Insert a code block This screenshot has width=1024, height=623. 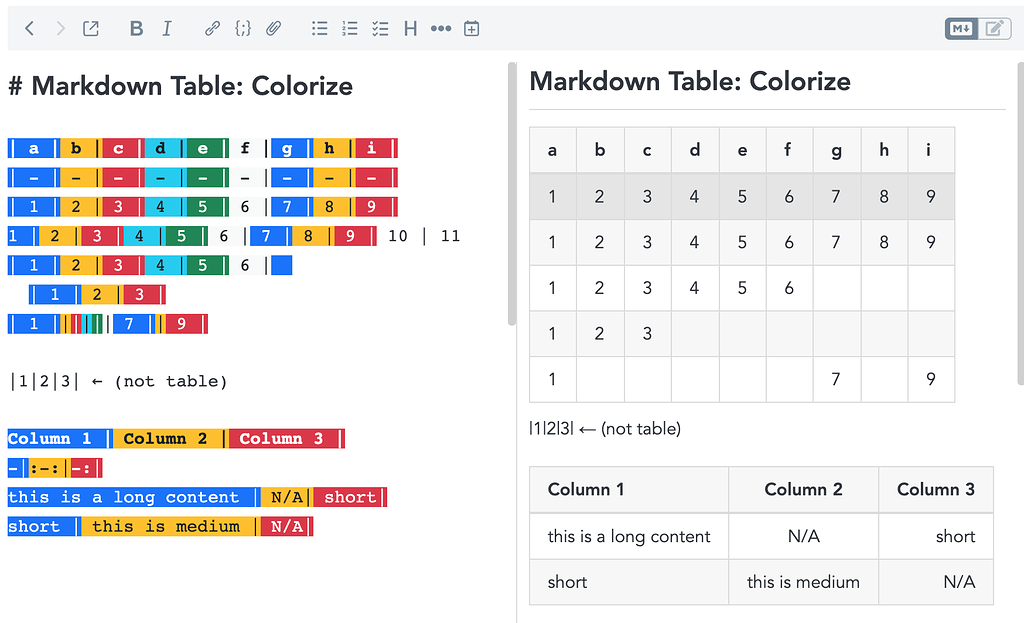pos(243,29)
